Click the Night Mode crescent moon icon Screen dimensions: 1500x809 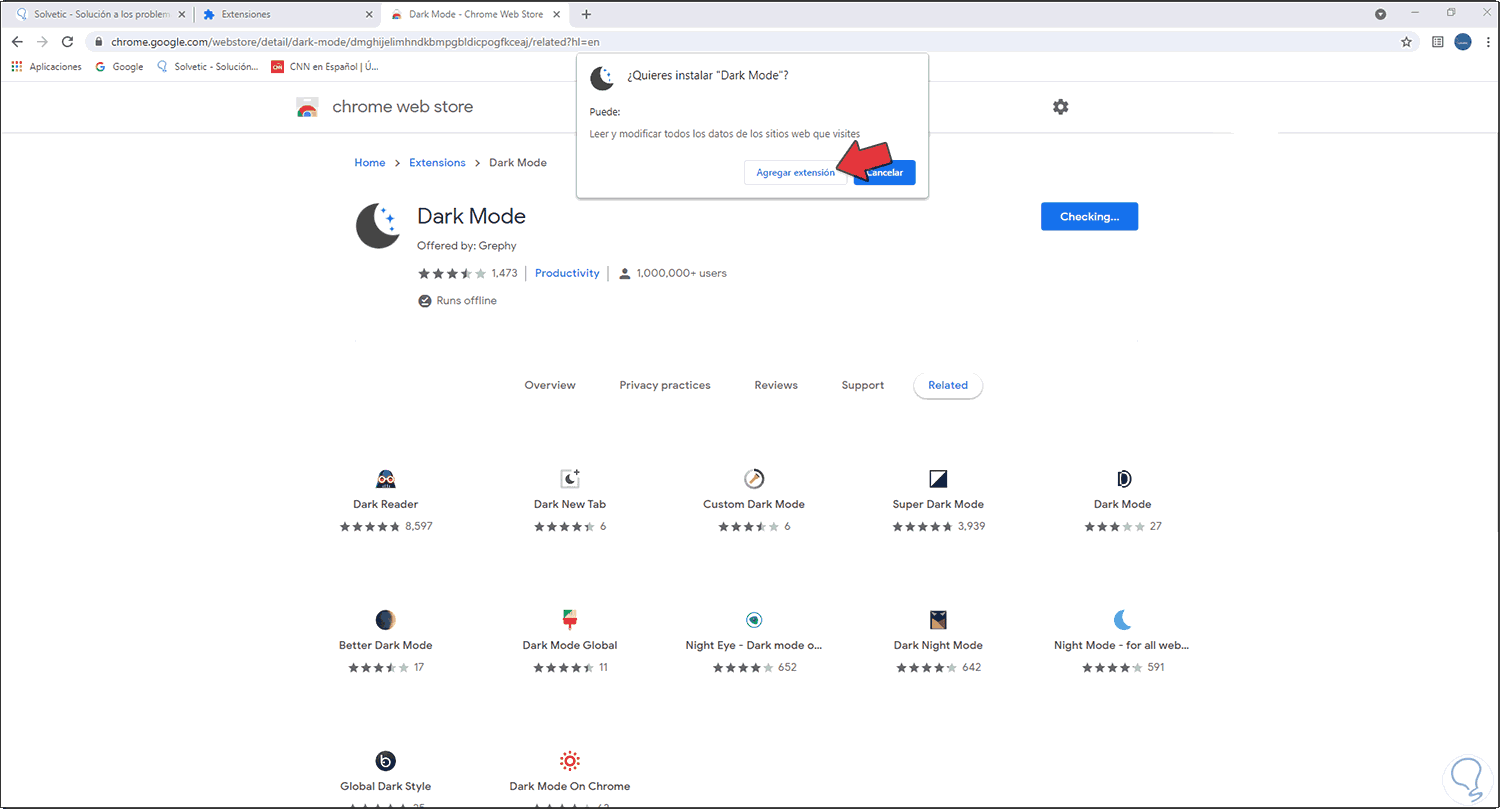click(1122, 619)
